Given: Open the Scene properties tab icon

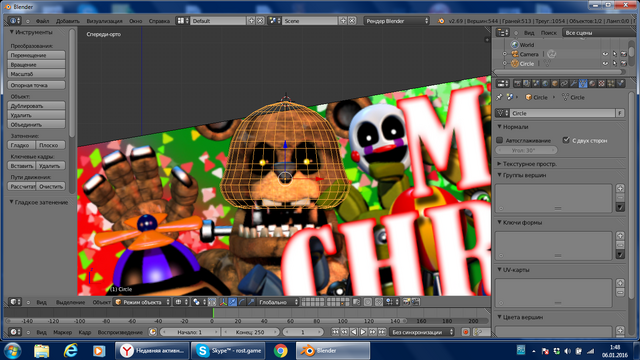Looking at the screenshot, I should [x=536, y=84].
